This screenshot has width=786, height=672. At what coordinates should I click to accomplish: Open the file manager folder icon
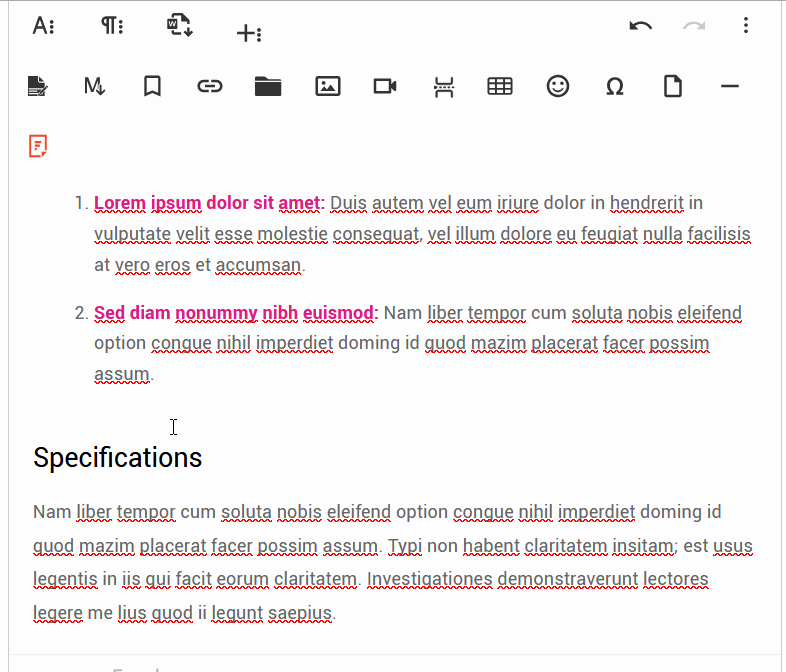tap(268, 87)
